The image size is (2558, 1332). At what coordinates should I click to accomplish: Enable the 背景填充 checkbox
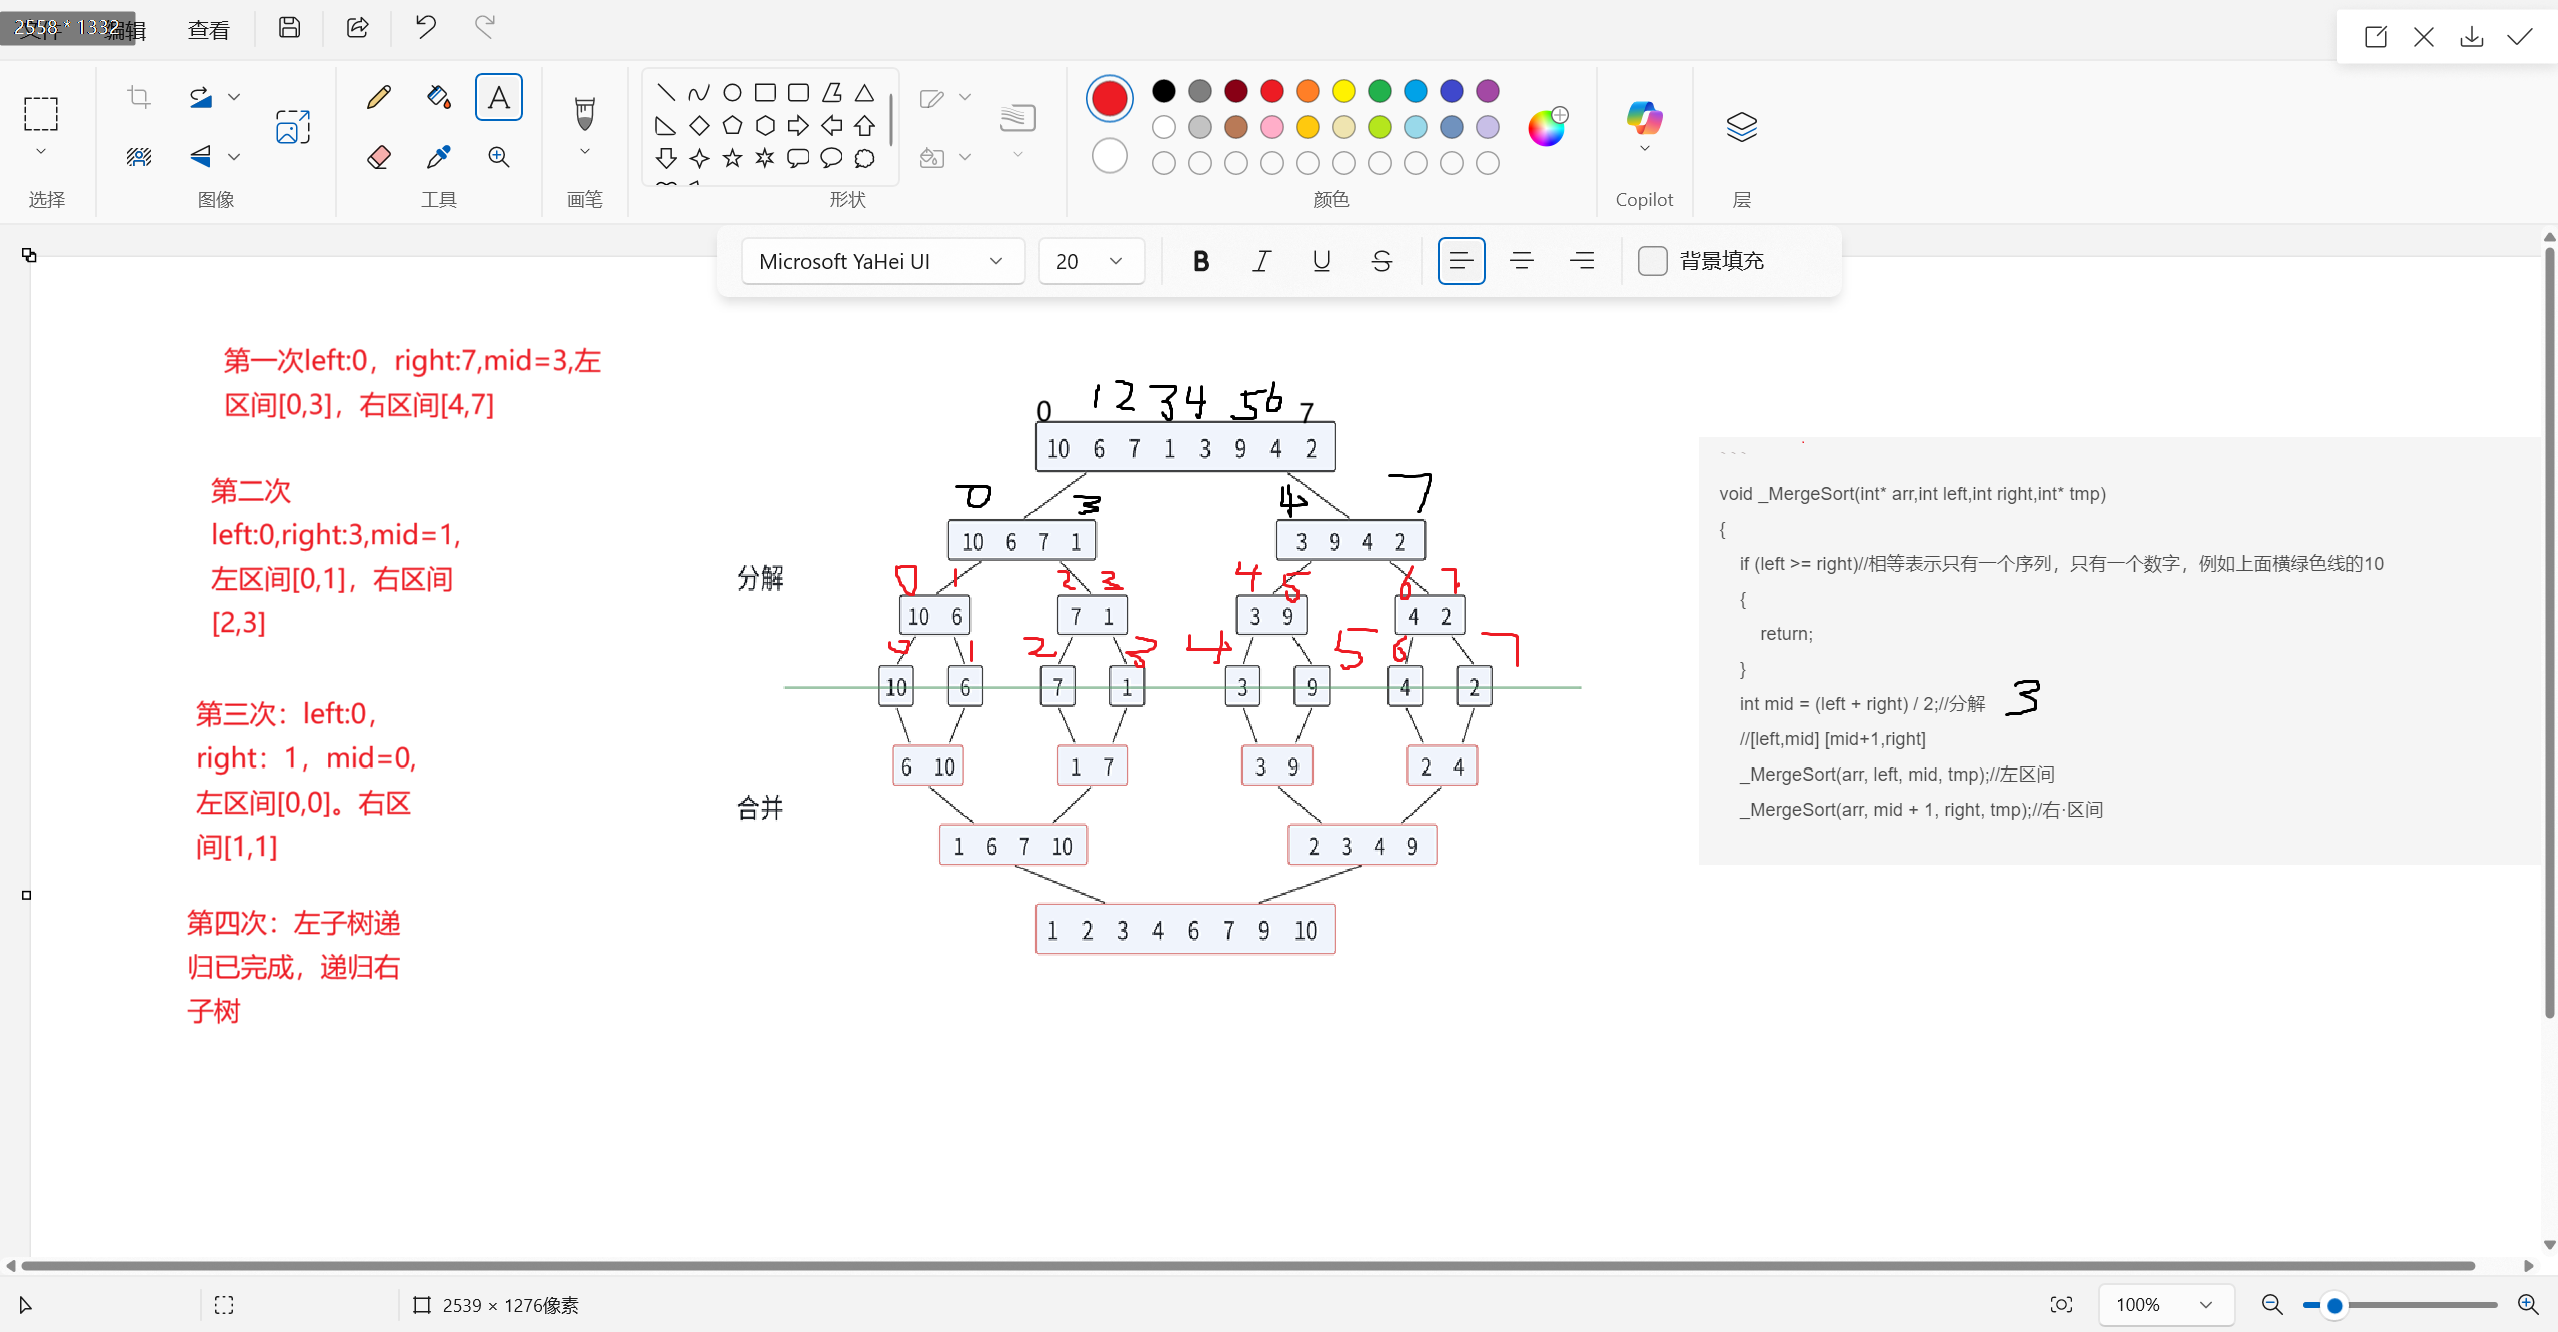point(1653,261)
